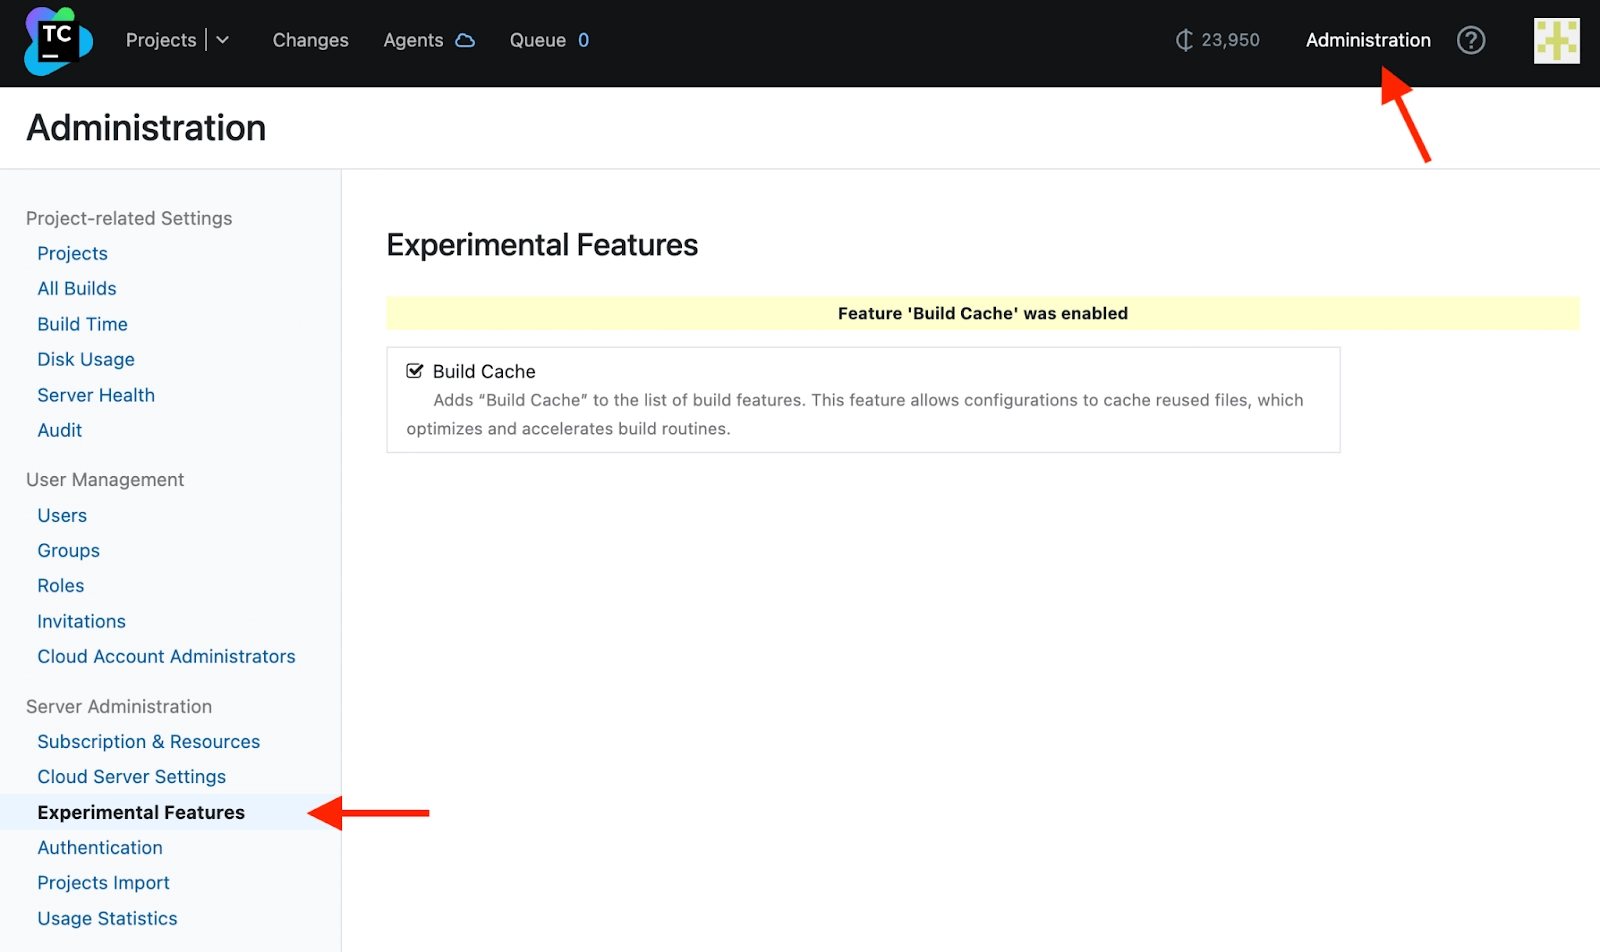Select Experimental Features in the sidebar
1600x952 pixels.
click(141, 812)
